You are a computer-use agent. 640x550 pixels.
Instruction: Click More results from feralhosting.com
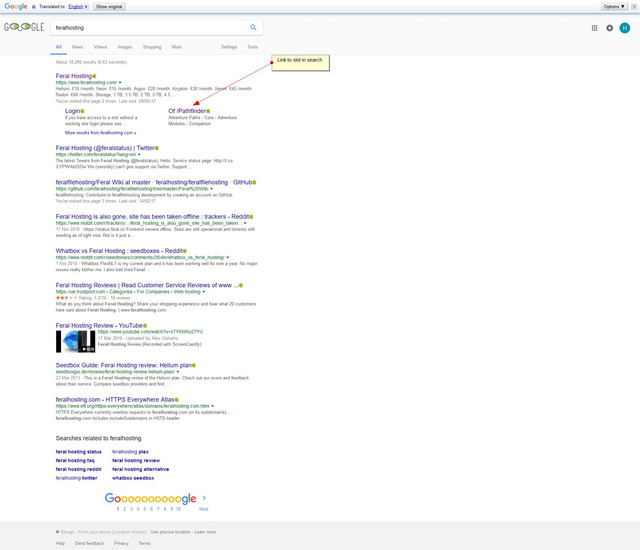click(100, 133)
